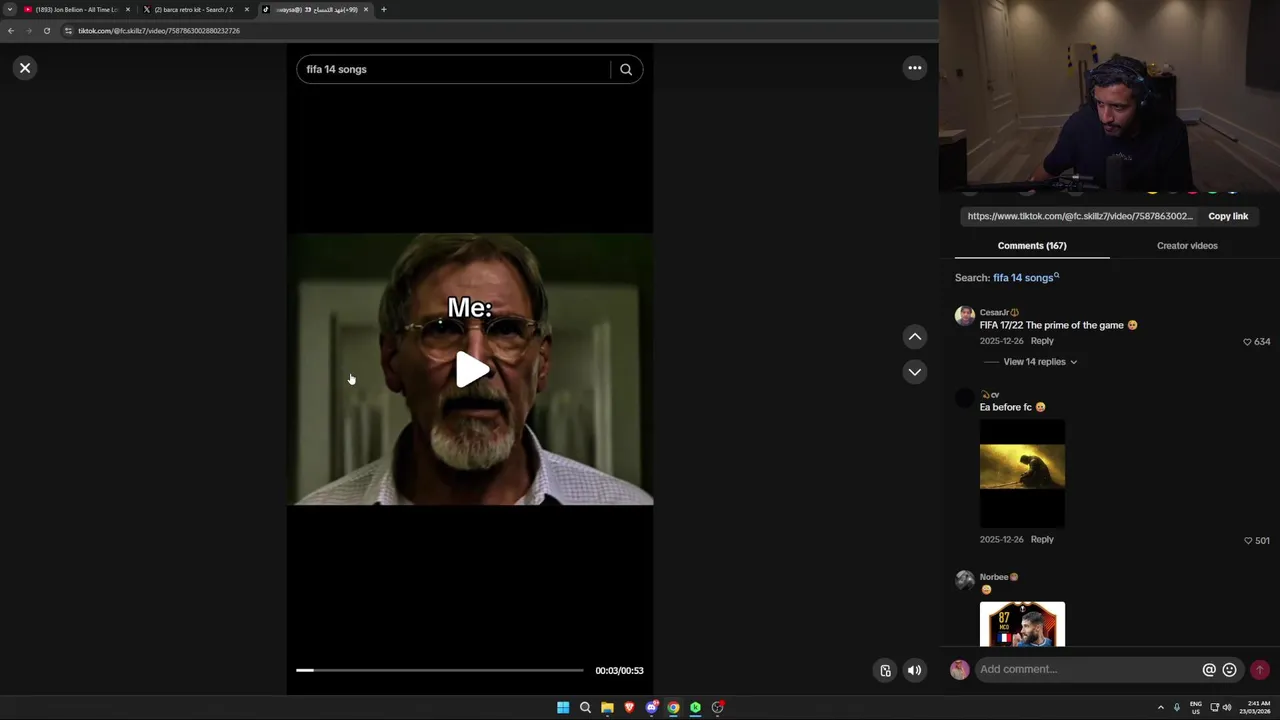Close the TikTok video viewer with the X button
The height and width of the screenshot is (720, 1280).
(x=25, y=68)
